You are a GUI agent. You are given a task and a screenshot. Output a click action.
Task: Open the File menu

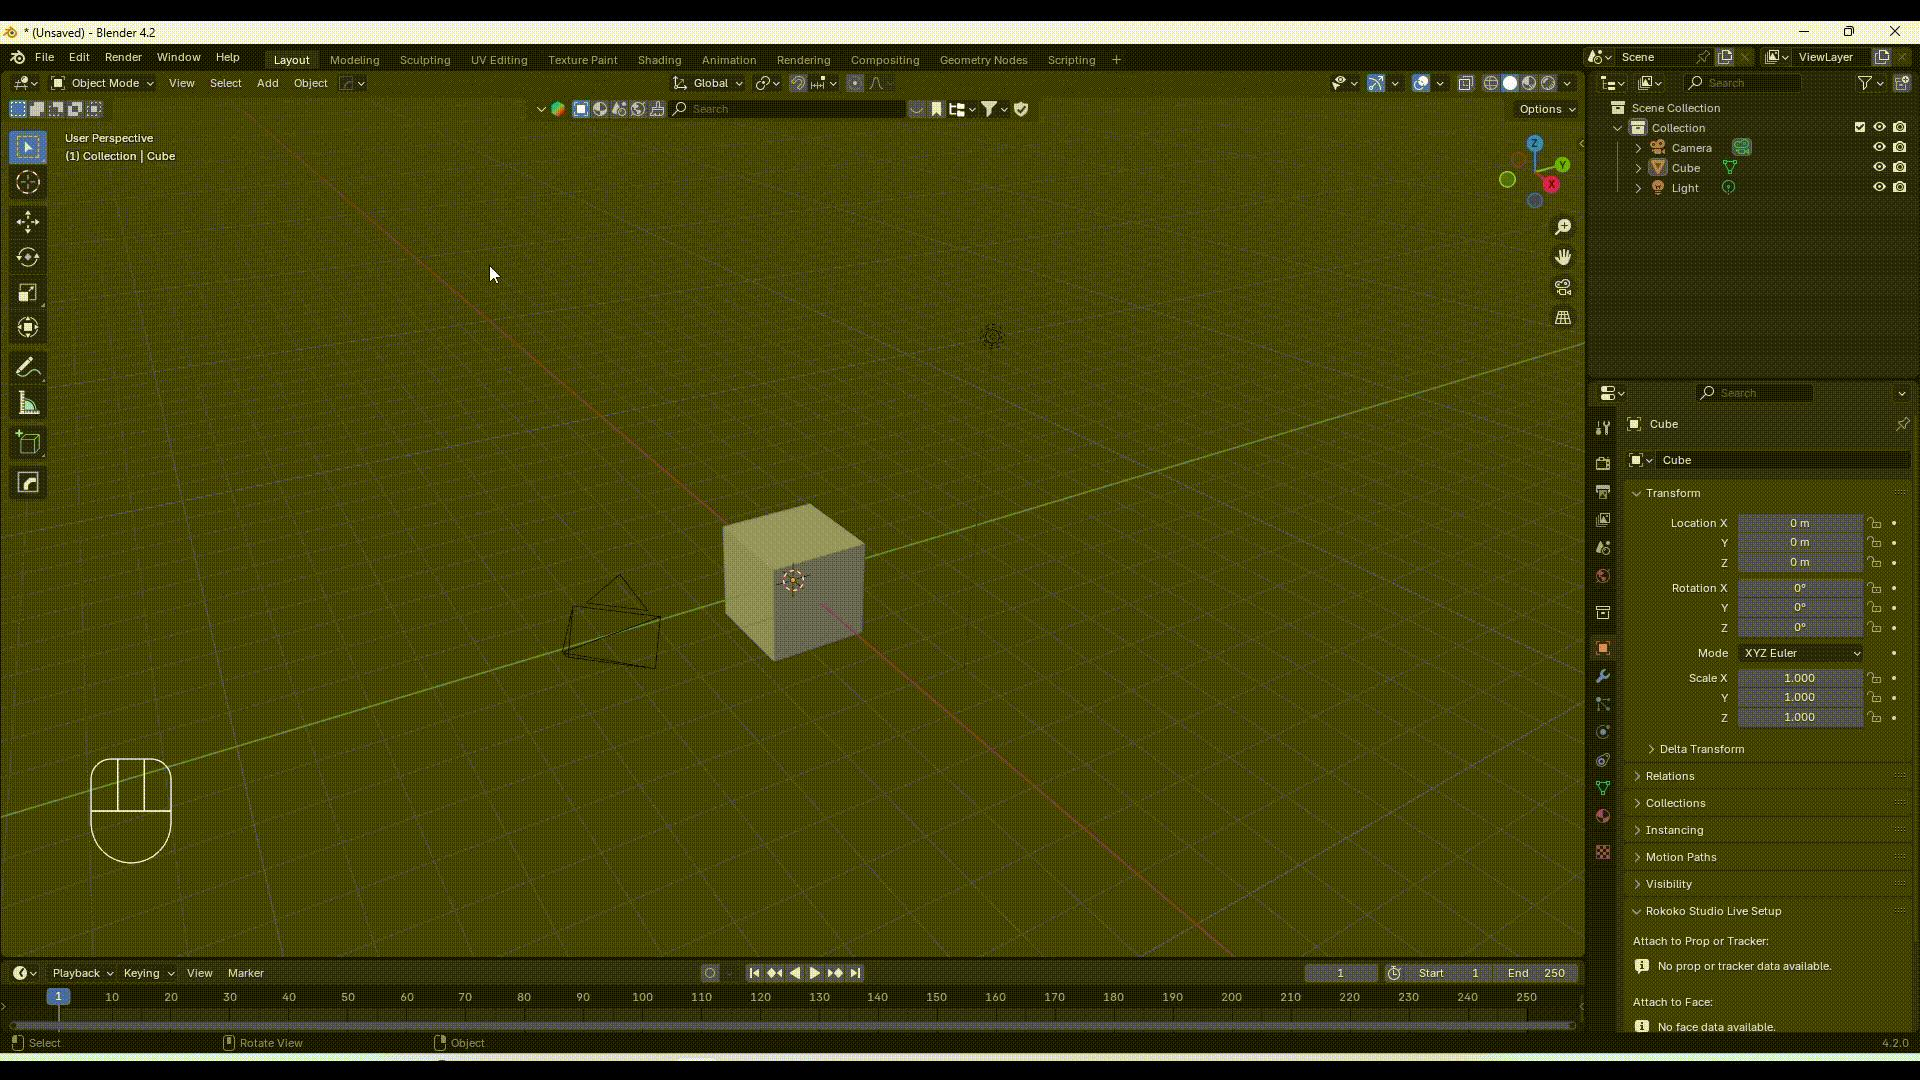(x=44, y=57)
